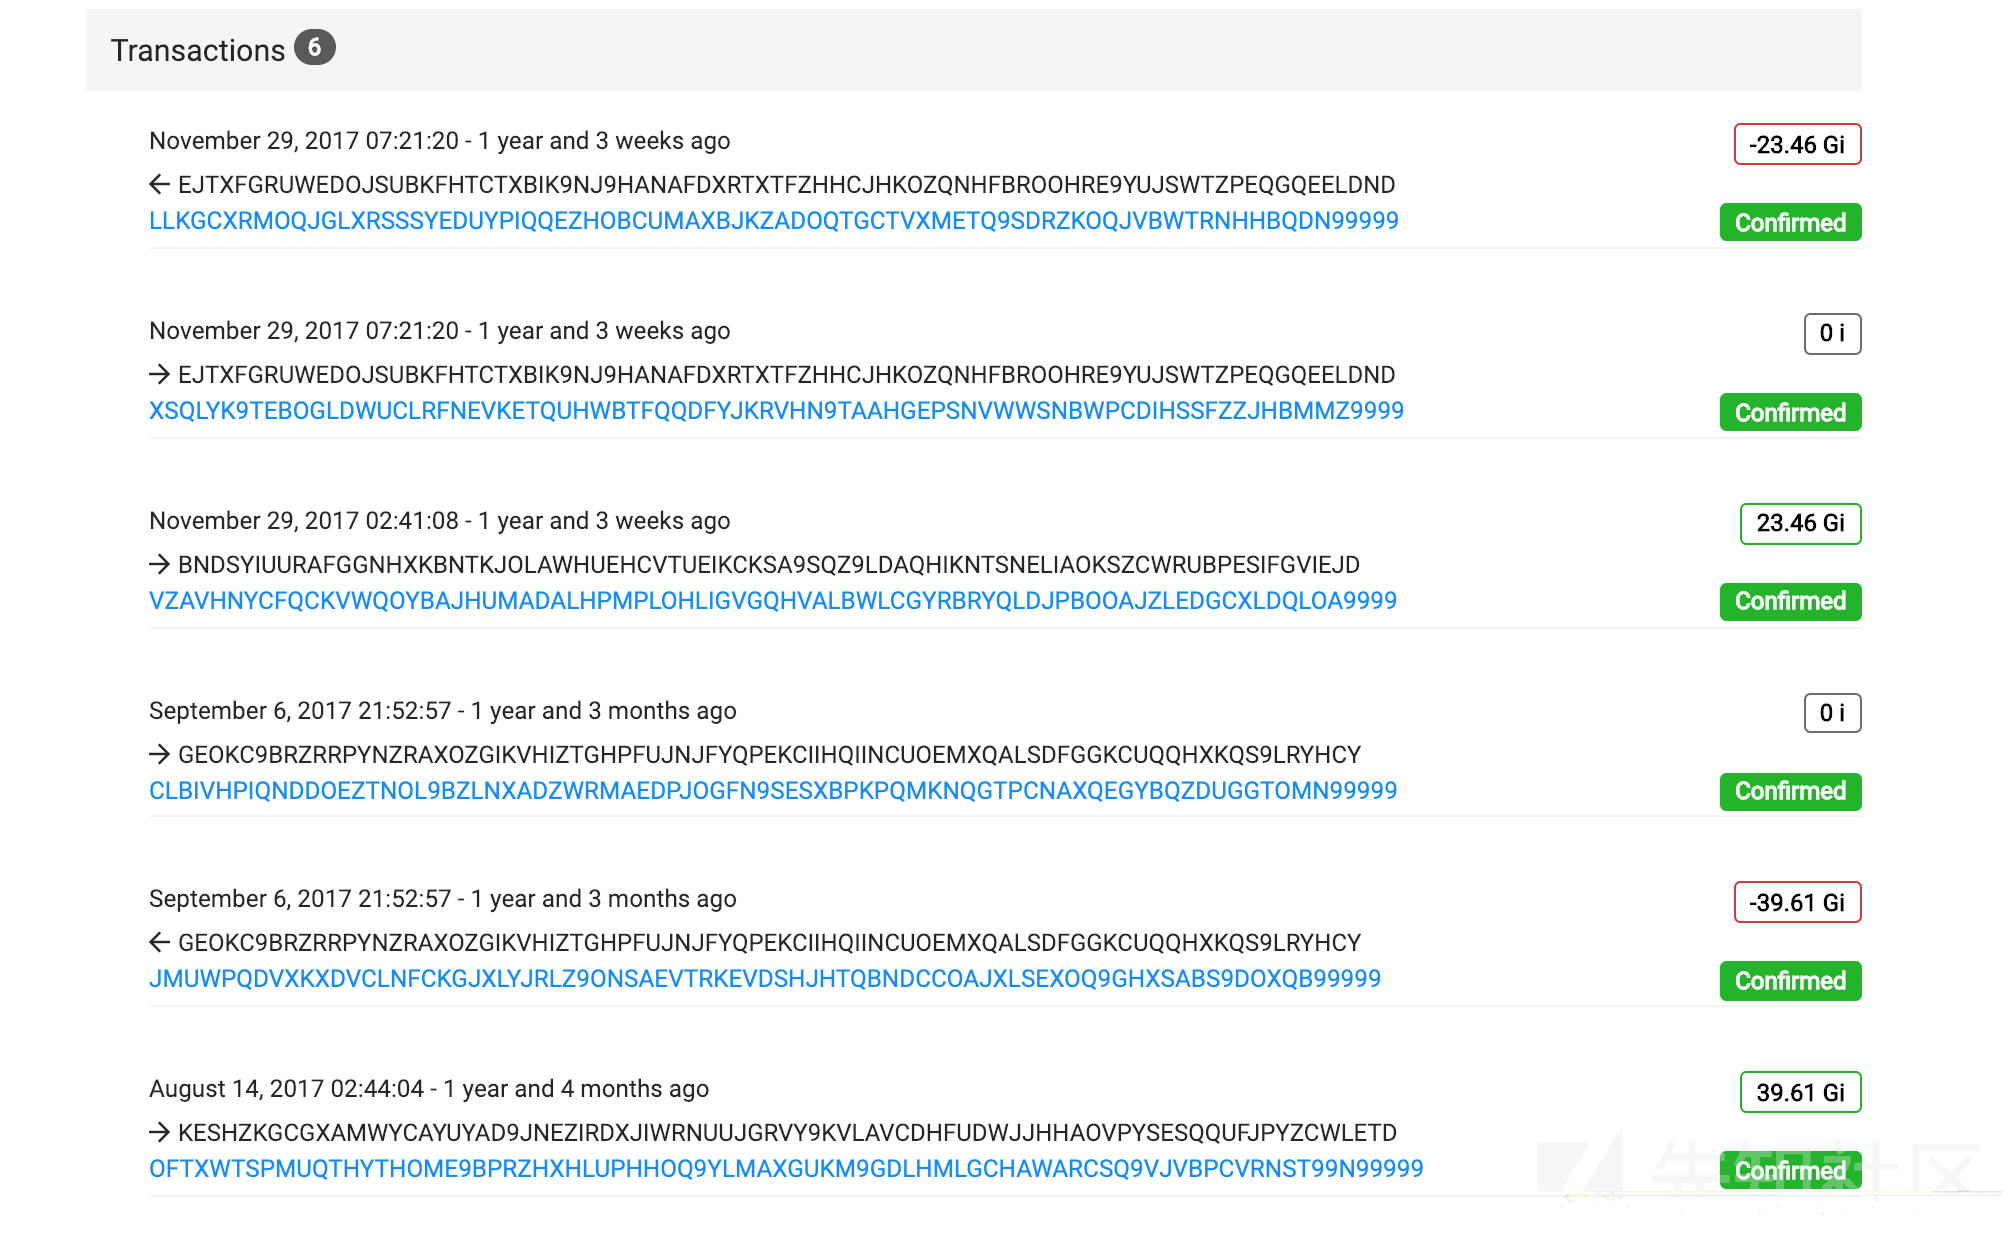Open transaction hash starting with JMUWPQDVXKXDVC
This screenshot has width=2012, height=1240.
[765, 979]
